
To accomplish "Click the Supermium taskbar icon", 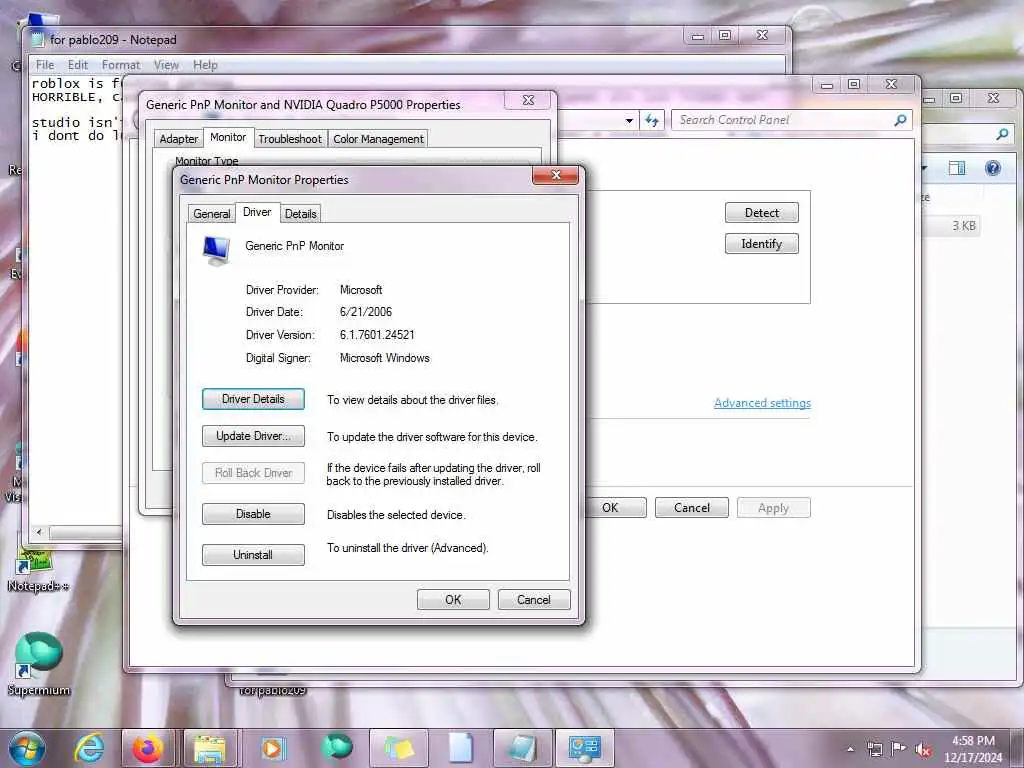I will coord(336,747).
